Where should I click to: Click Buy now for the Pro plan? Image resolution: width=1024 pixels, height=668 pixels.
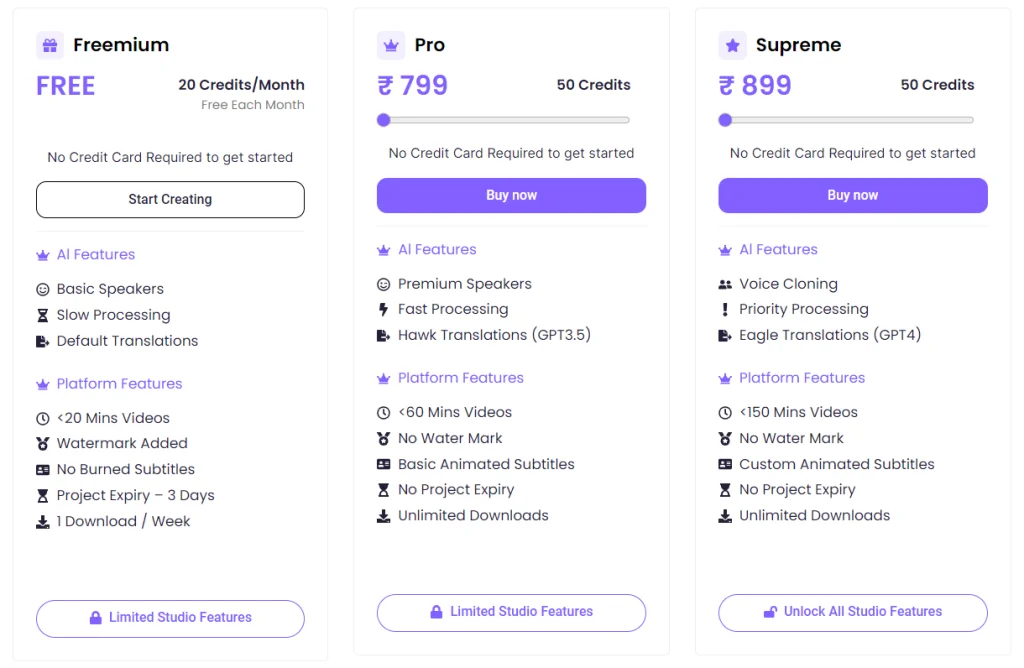[x=511, y=195]
